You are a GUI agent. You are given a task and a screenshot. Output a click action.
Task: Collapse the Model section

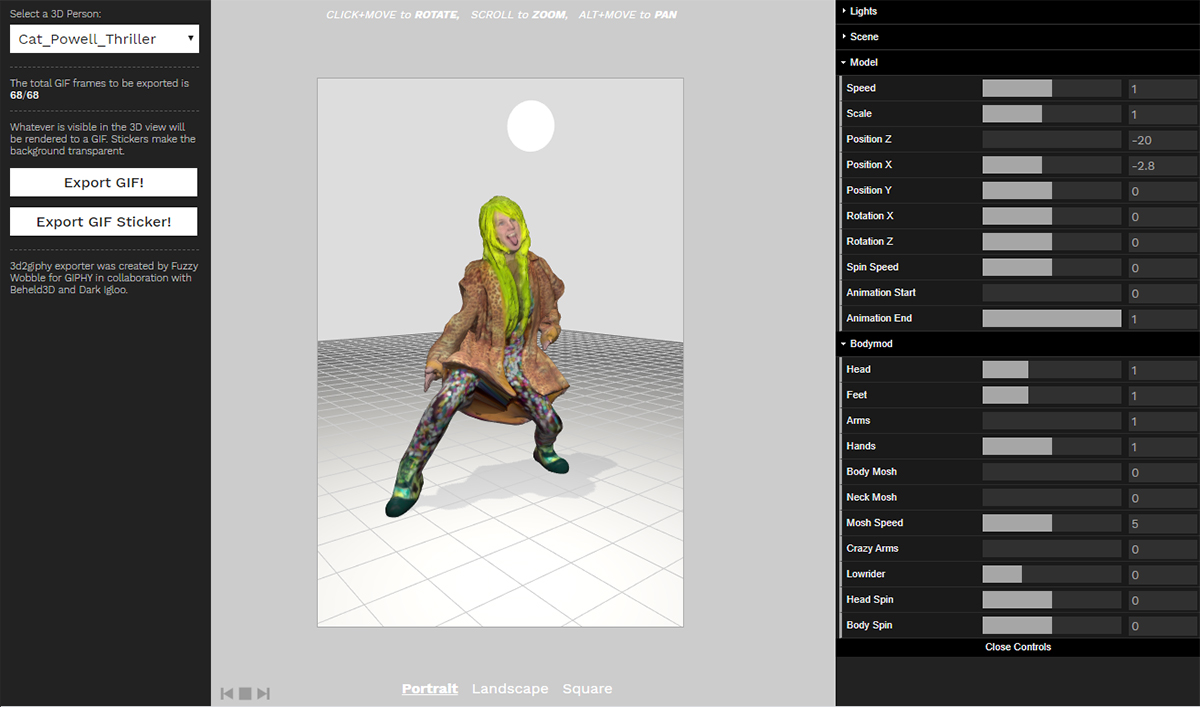tap(863, 62)
